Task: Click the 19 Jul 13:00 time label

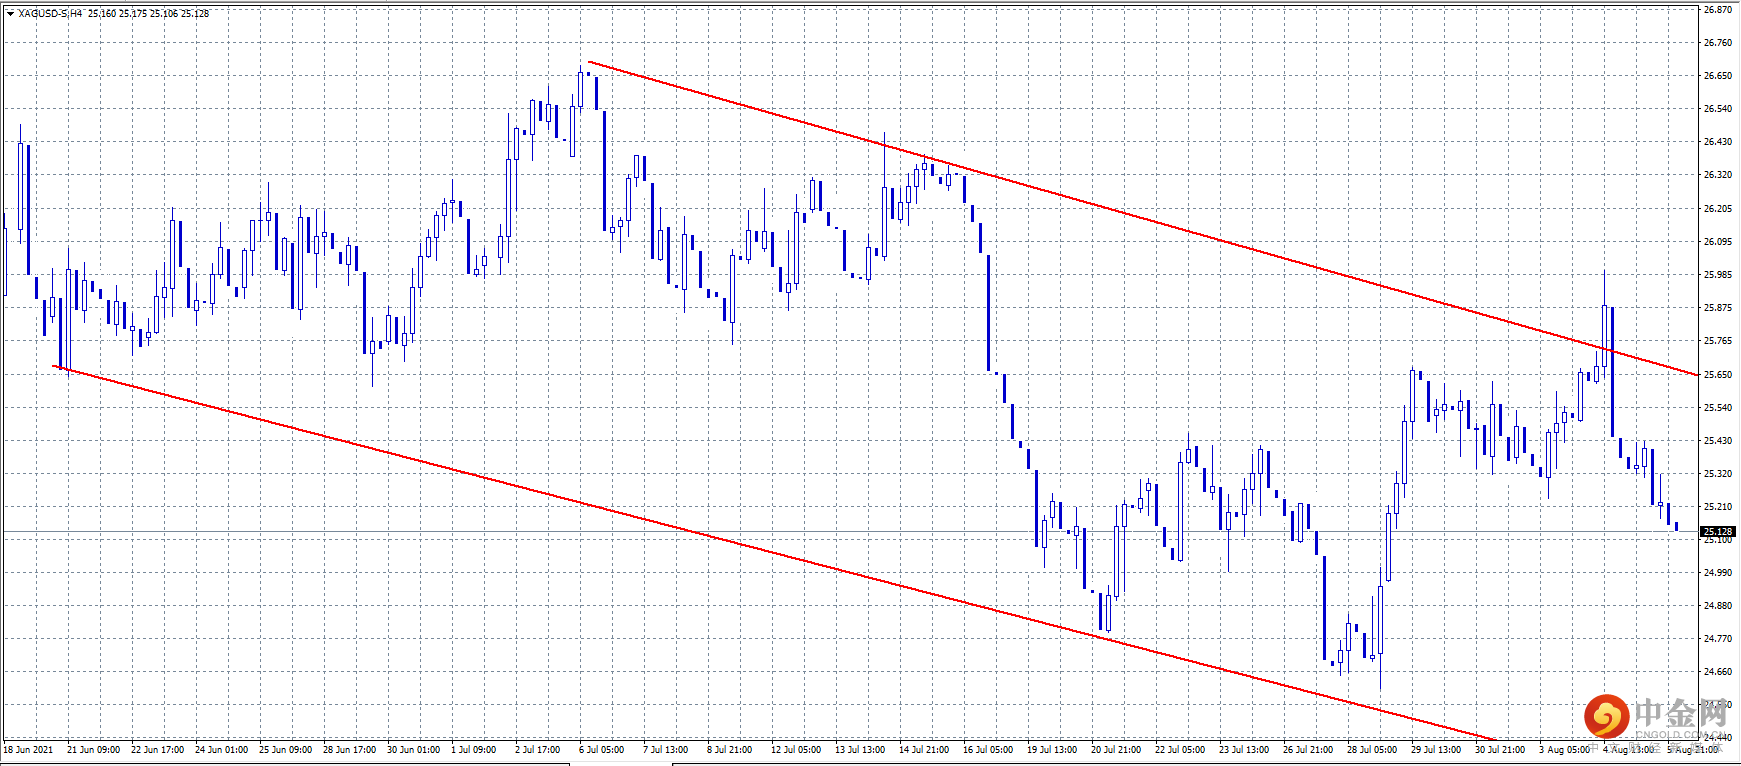Action: click(x=1052, y=750)
